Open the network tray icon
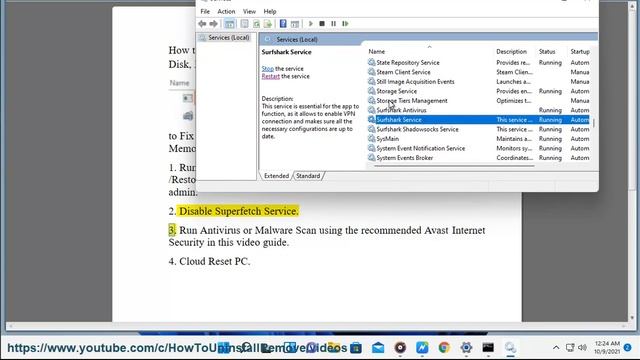640x360 pixels. click(570, 348)
